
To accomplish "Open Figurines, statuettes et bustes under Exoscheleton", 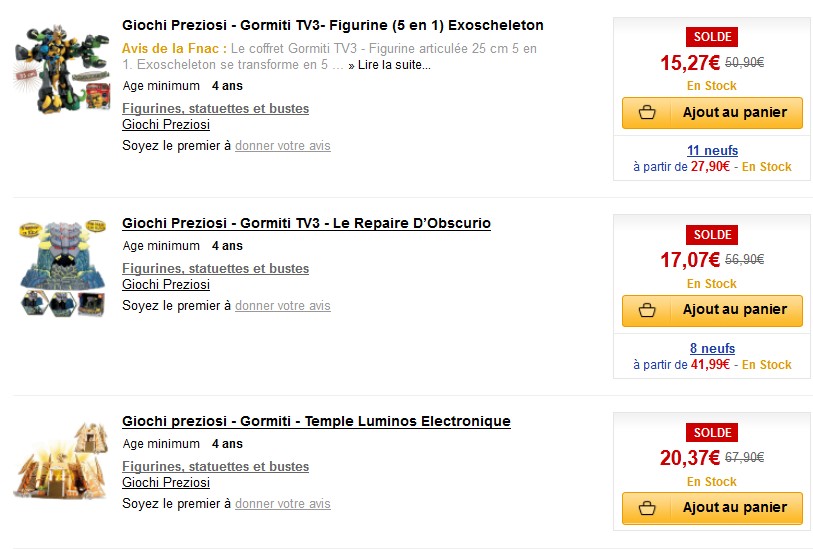I will (216, 108).
